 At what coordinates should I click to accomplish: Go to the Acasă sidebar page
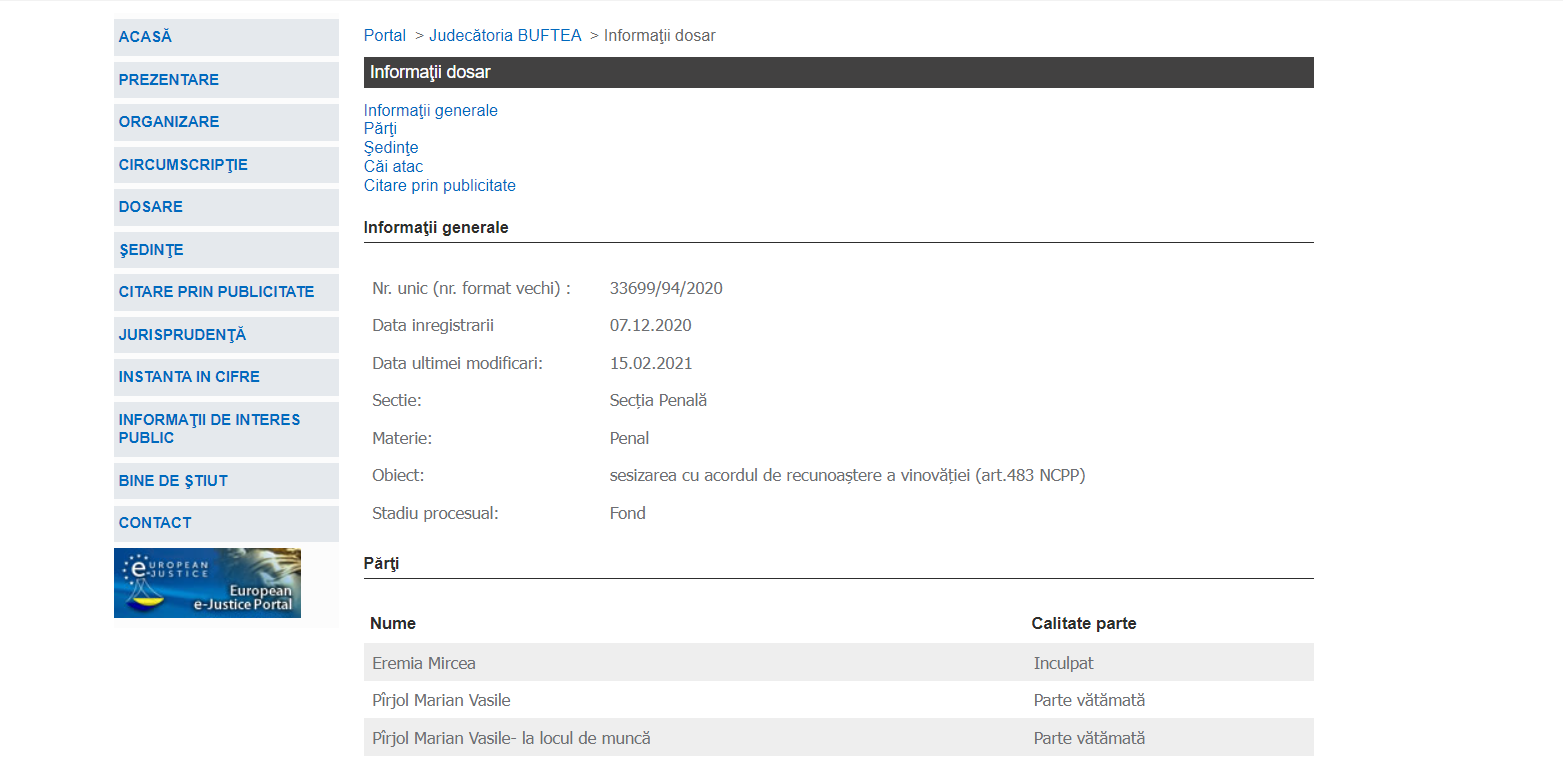coord(145,37)
